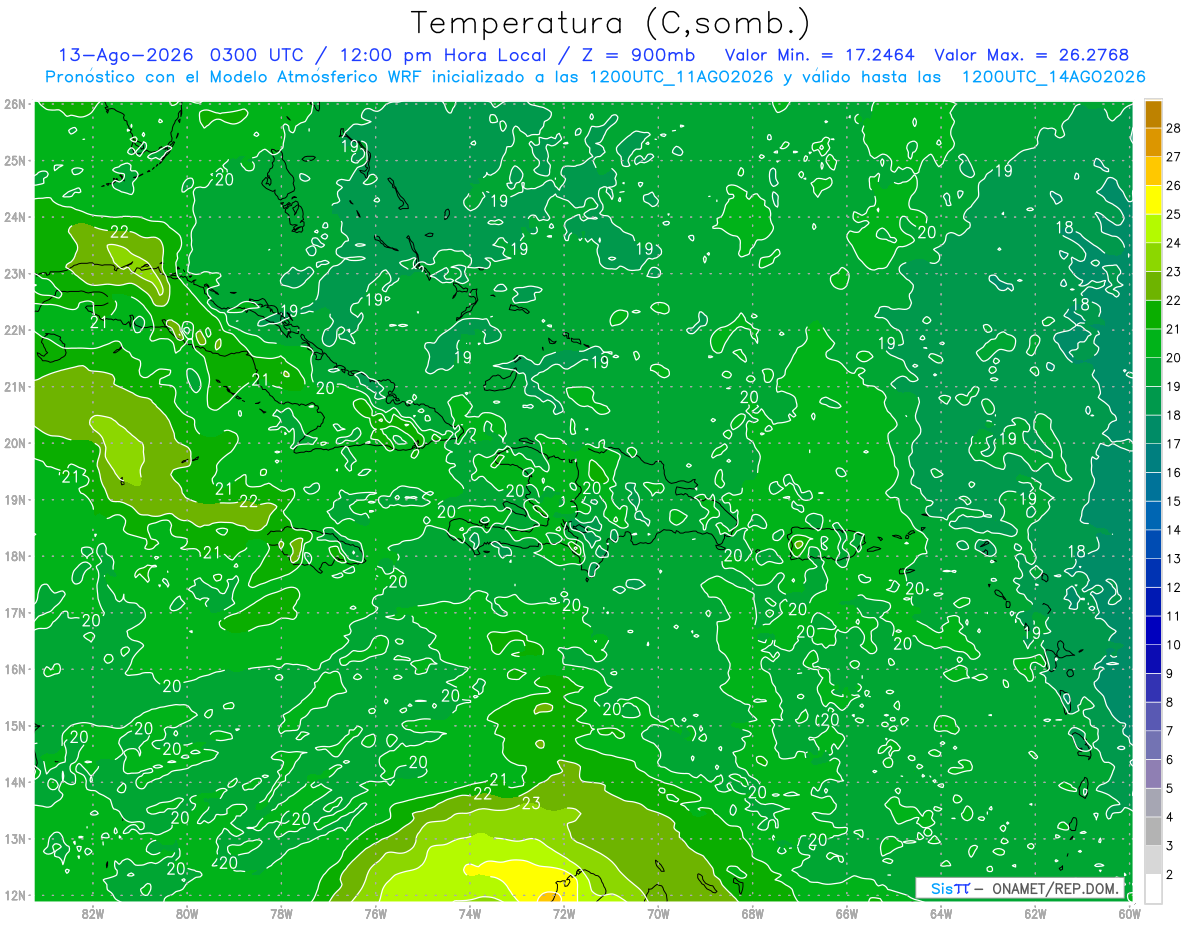Click the colorbar label "16"
The image size is (1200, 927).
click(x=1174, y=472)
